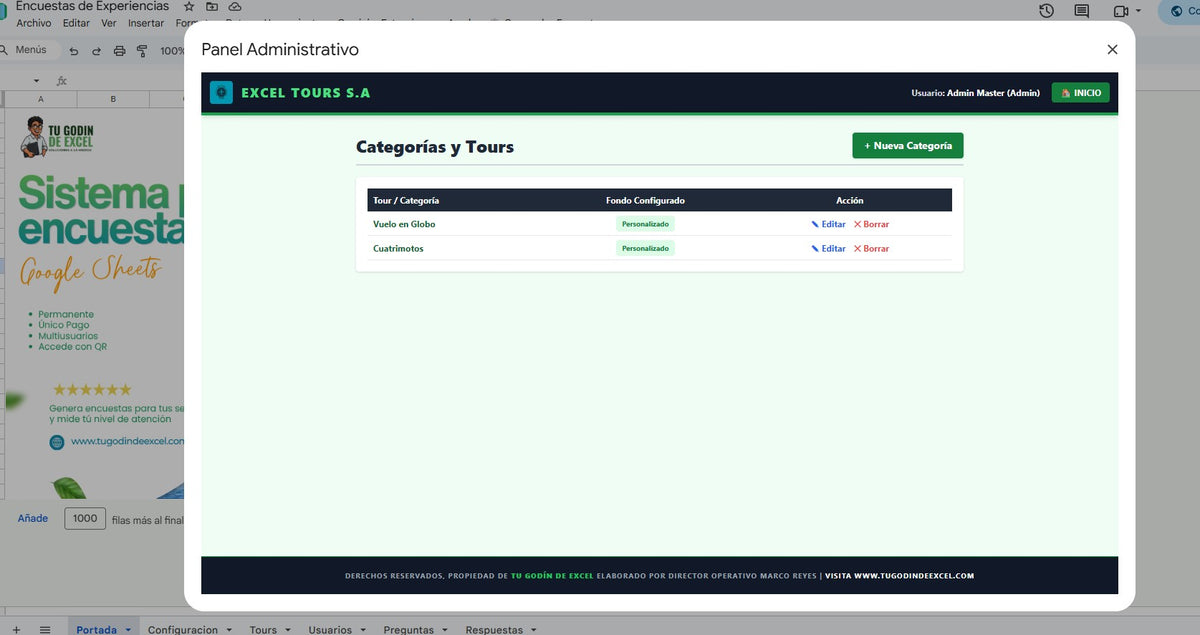Delete the Vuelo en Globo category
This screenshot has width=1200, height=635.
tap(871, 224)
